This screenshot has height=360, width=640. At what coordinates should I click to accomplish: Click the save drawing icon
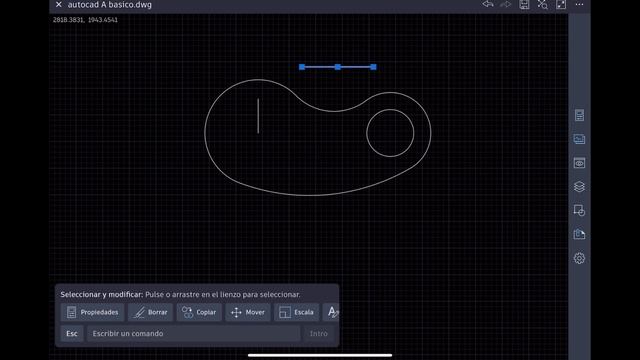point(524,4)
